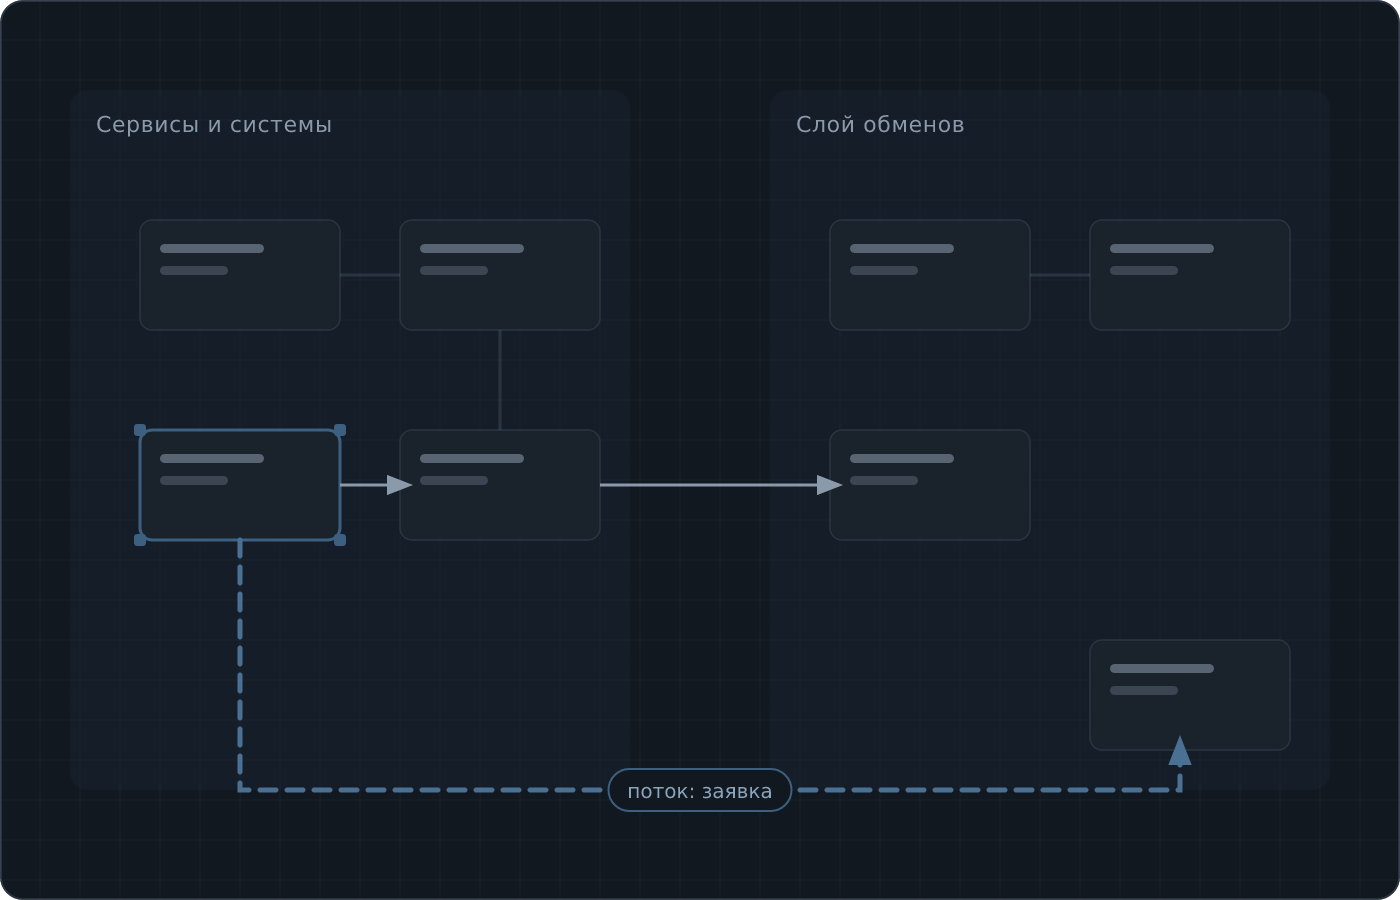1400x900 pixels.
Task: Select the "Слой обменов" group title
Action: coord(880,125)
